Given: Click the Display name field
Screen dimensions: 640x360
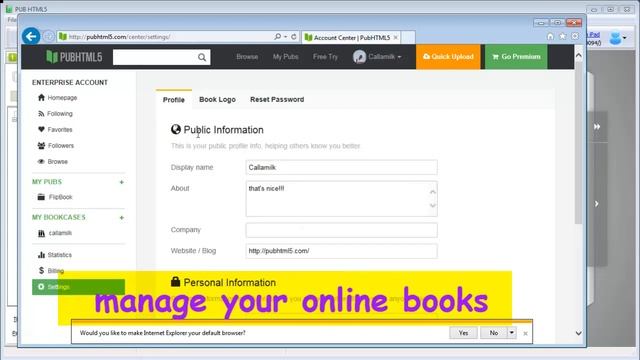Looking at the screenshot, I should pyautogui.click(x=341, y=167).
